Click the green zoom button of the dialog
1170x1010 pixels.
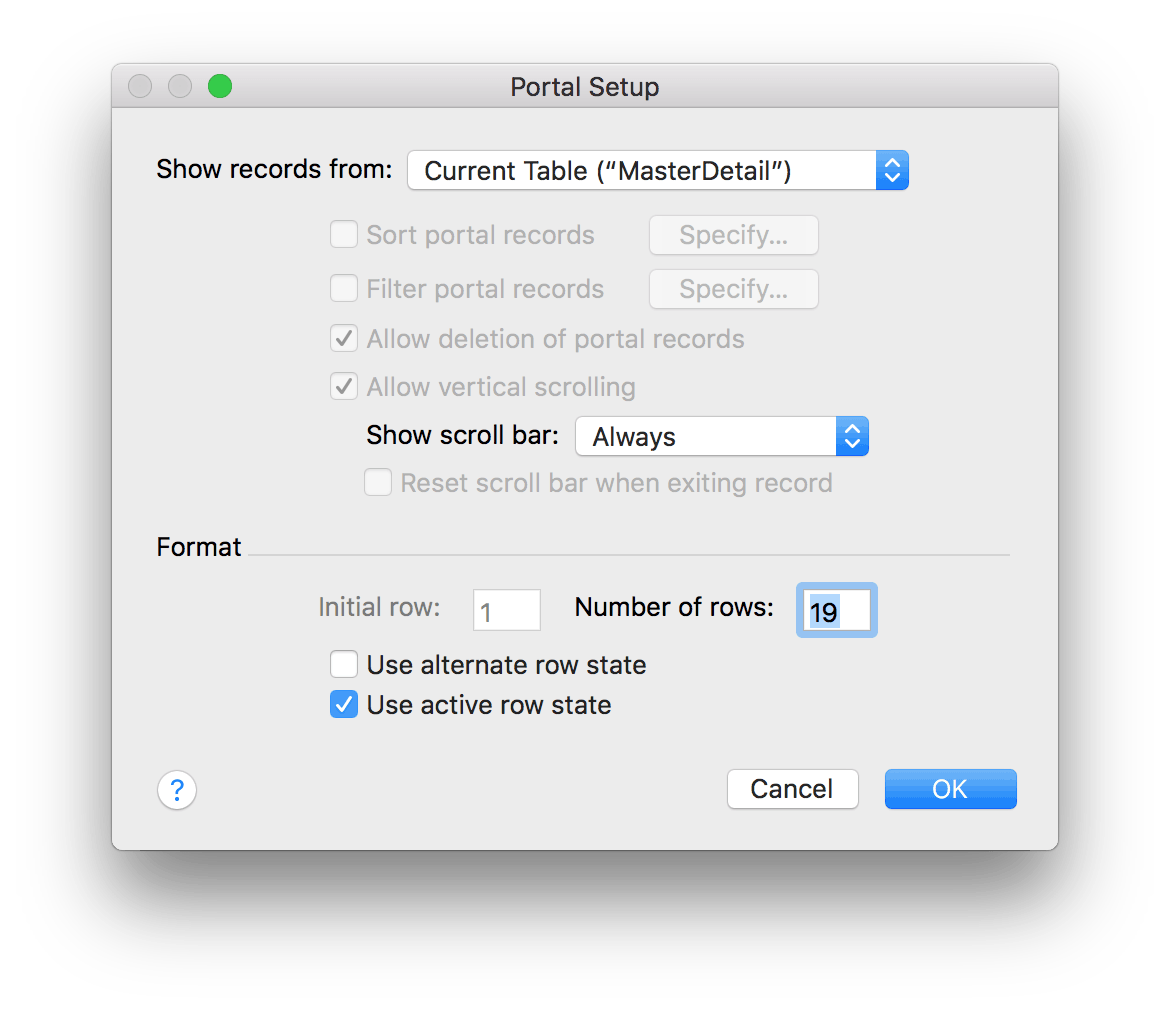tap(219, 86)
